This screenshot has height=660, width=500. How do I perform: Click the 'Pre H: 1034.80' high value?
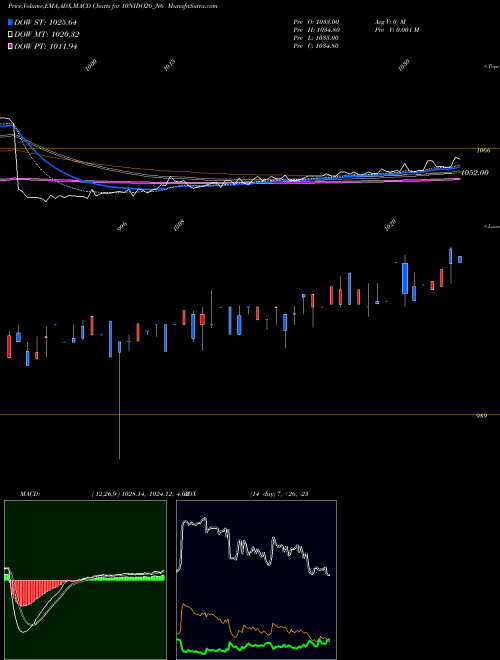(316, 30)
